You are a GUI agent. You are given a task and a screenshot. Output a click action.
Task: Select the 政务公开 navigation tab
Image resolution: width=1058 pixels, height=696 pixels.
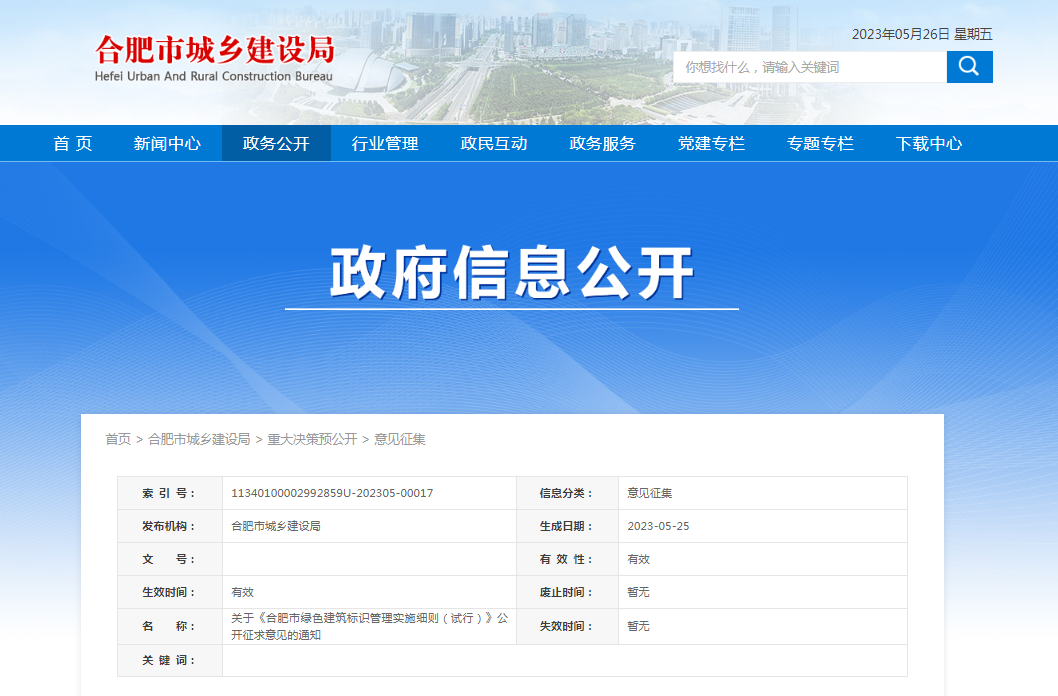(x=276, y=143)
